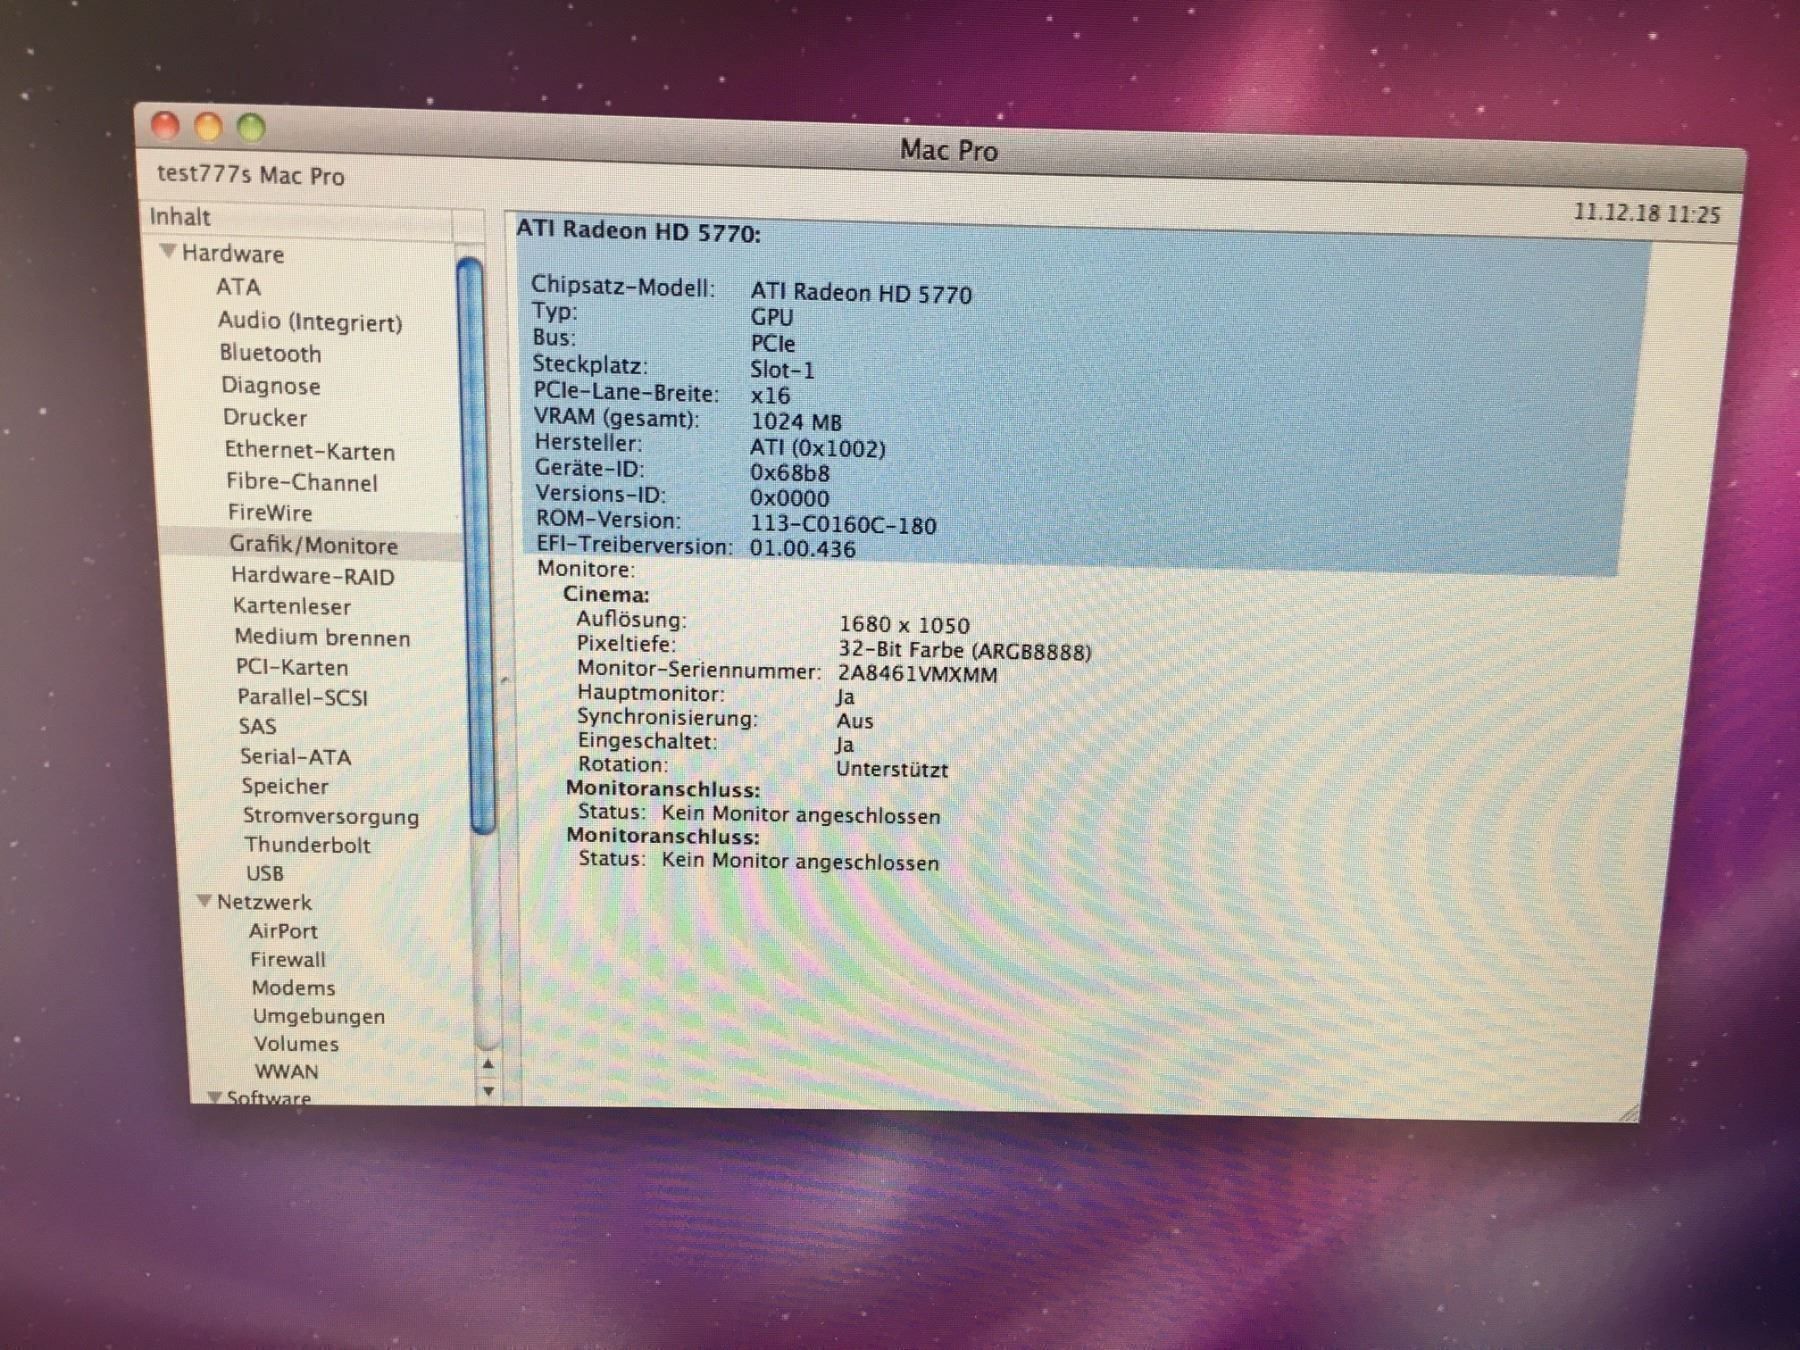Click the Geräte-ID value 0x68b8
The image size is (1800, 1350).
(x=790, y=473)
